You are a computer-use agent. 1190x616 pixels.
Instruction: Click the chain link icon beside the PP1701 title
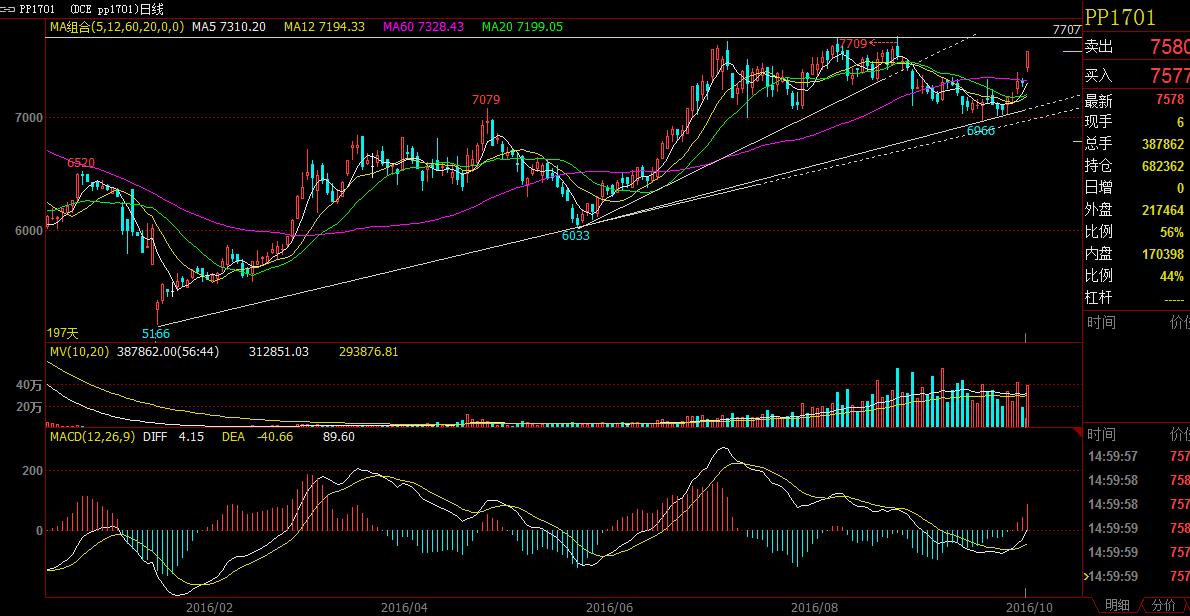(x=9, y=9)
